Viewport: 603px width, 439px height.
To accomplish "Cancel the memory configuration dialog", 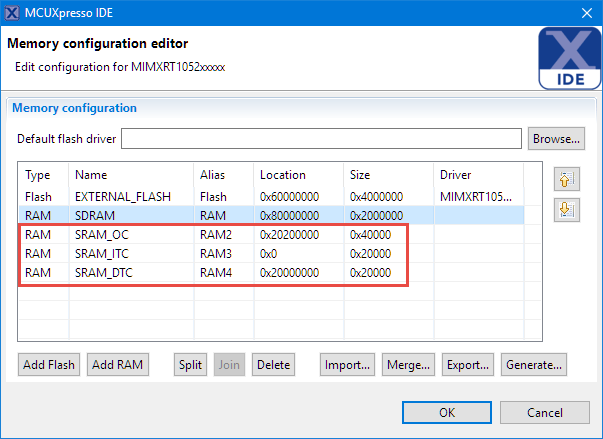I will click(544, 413).
